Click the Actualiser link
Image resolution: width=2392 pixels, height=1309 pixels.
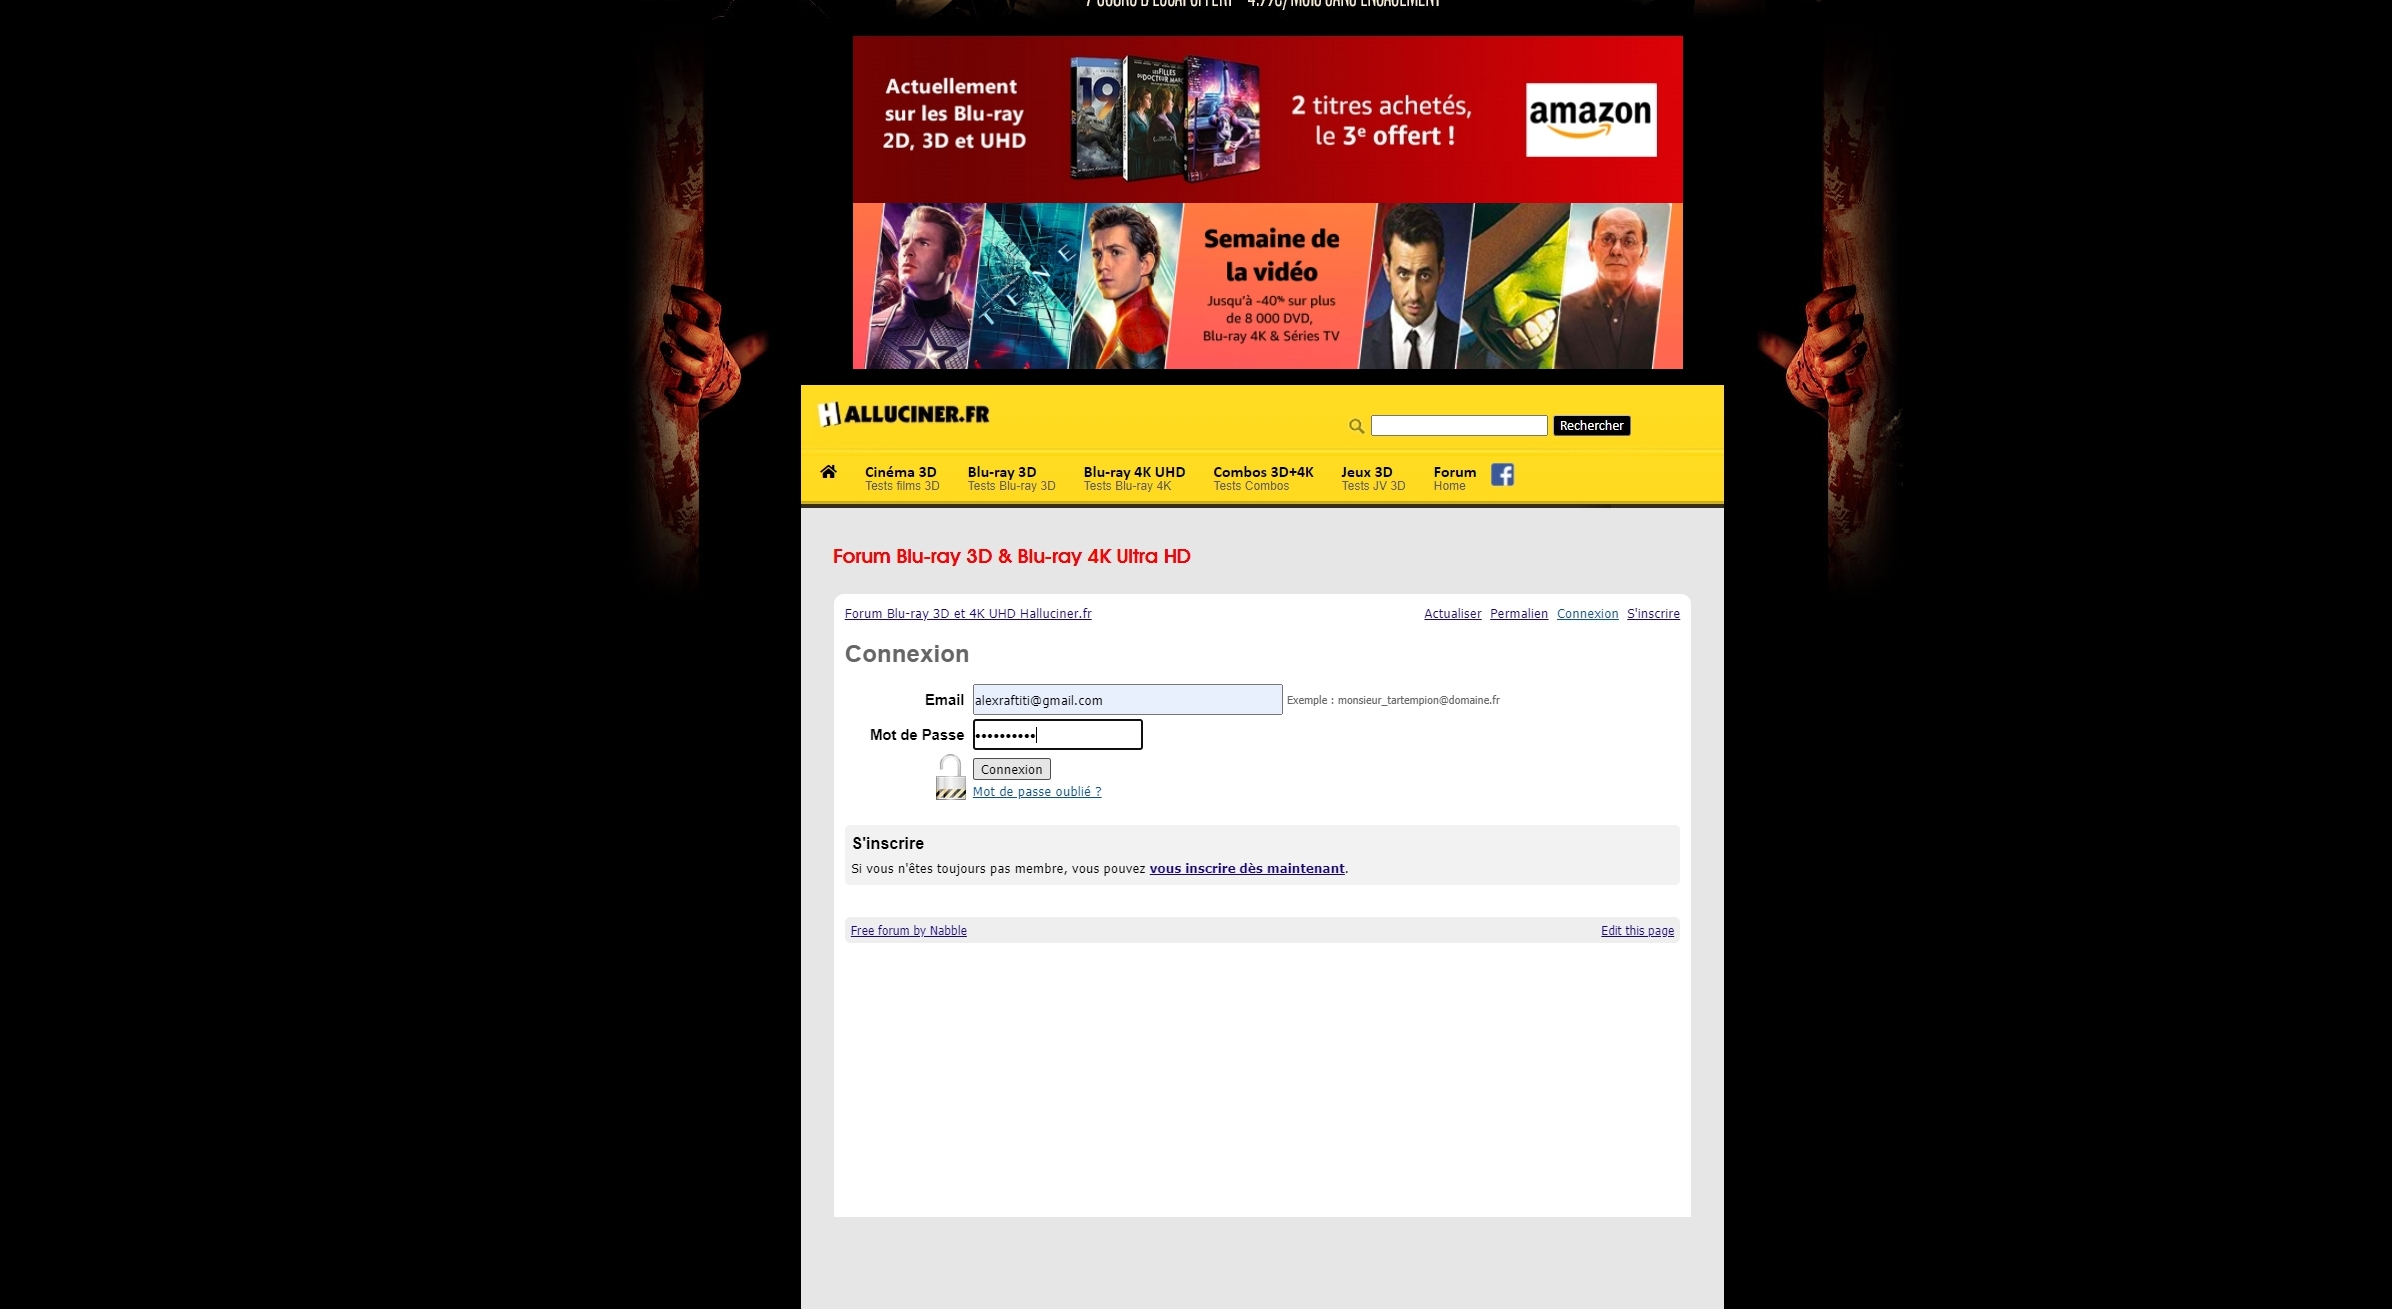tap(1452, 614)
